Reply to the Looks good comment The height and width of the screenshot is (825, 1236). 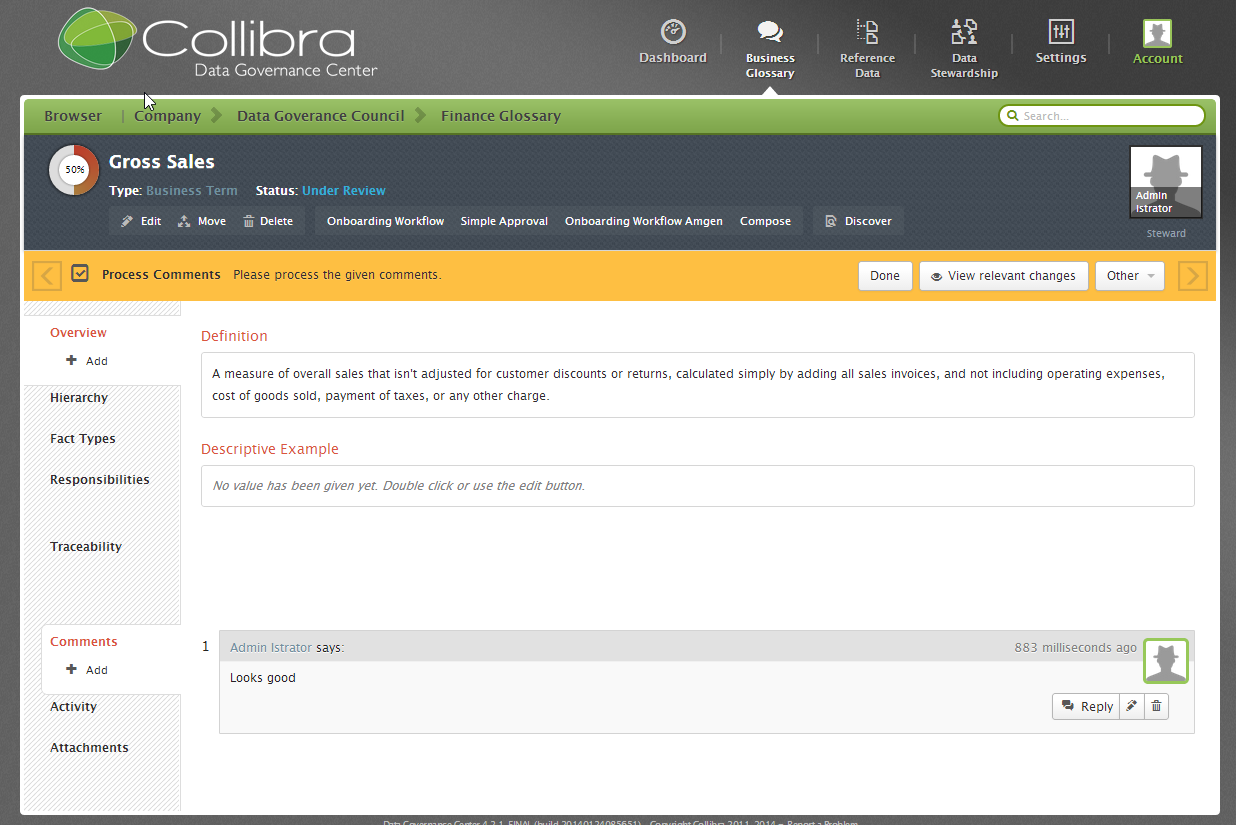[1086, 706]
